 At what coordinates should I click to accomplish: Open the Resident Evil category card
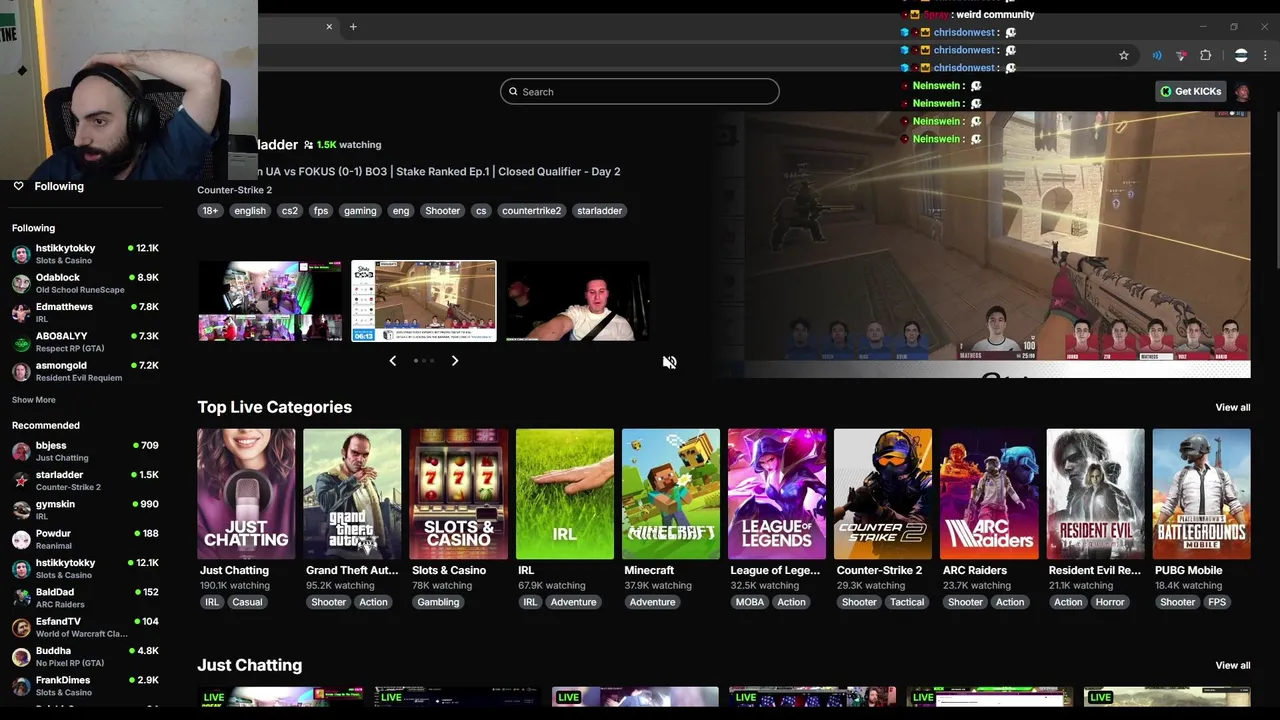click(1096, 494)
